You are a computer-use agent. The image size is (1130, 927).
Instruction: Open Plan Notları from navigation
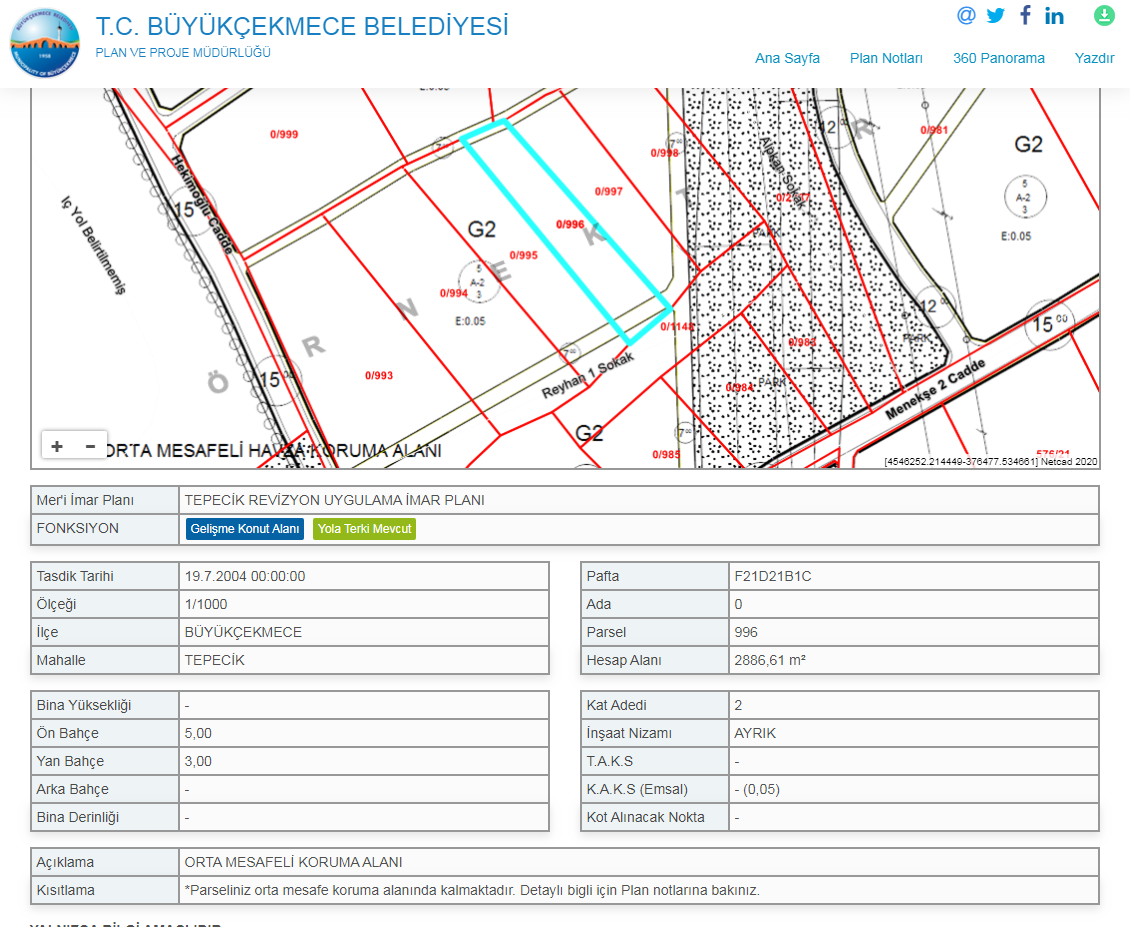tap(886, 58)
